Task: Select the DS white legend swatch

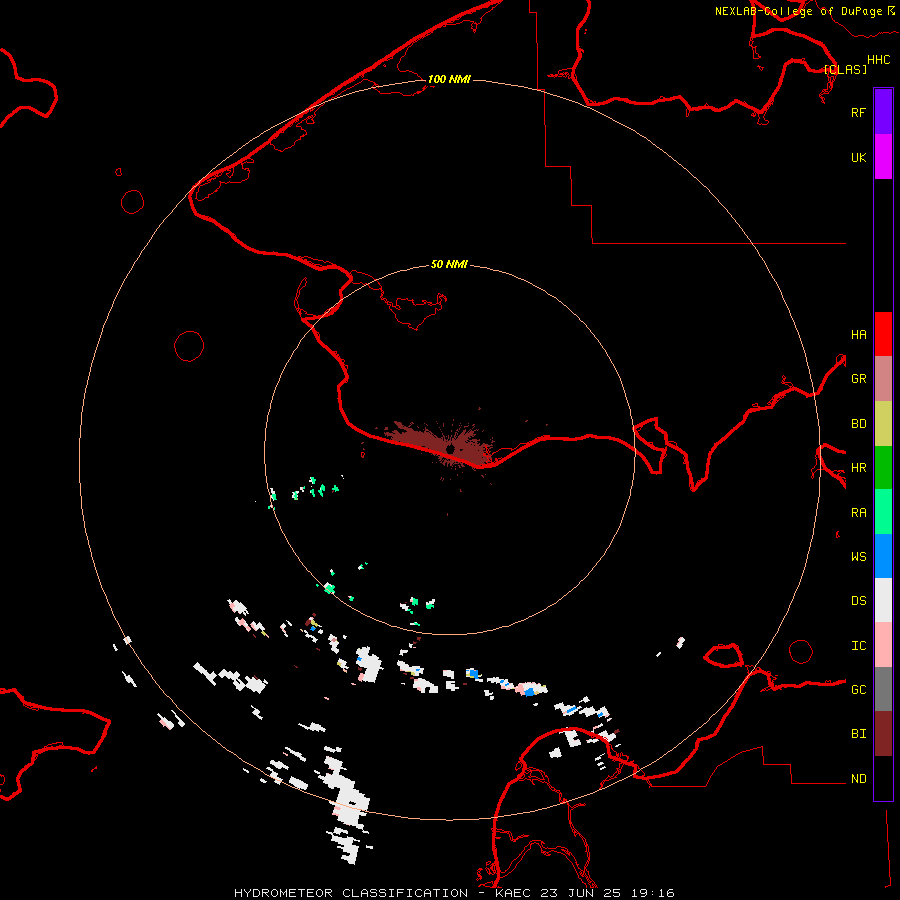Action: [x=883, y=600]
